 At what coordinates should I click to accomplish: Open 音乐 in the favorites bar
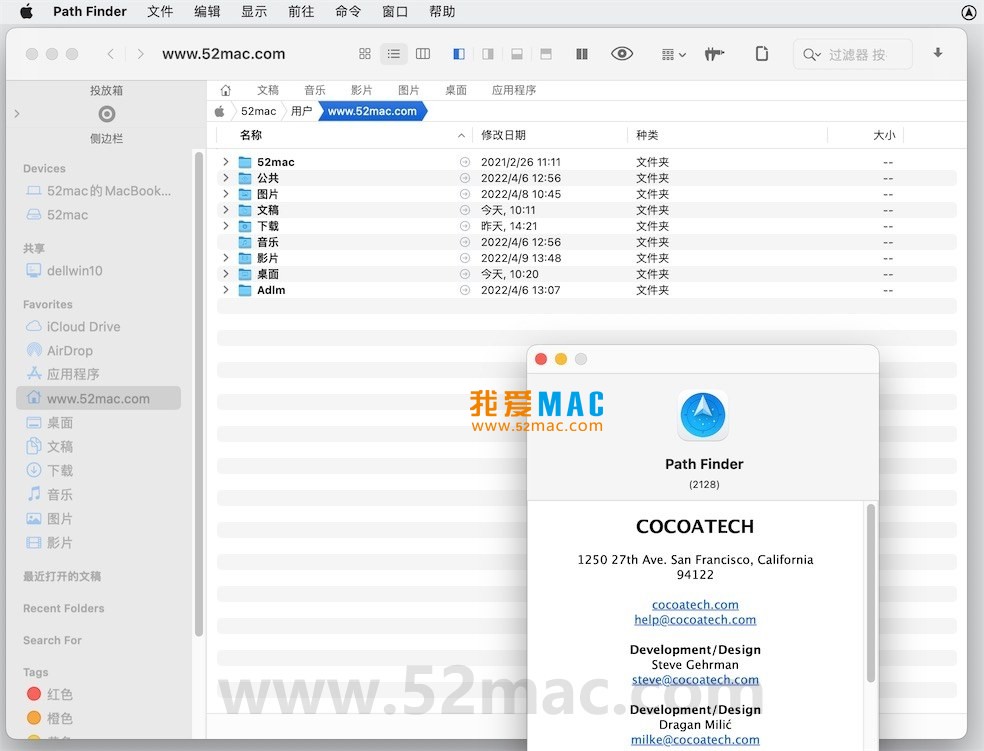[x=314, y=90]
